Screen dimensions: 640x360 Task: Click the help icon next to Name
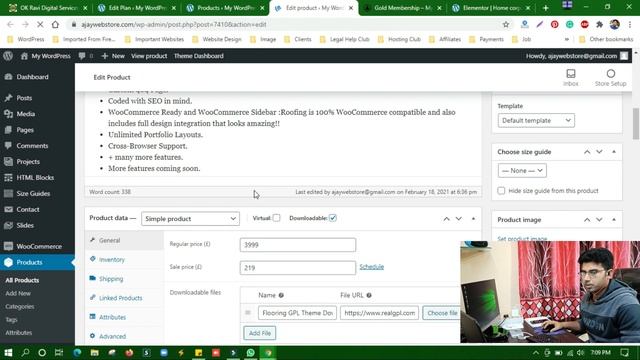[x=281, y=295]
